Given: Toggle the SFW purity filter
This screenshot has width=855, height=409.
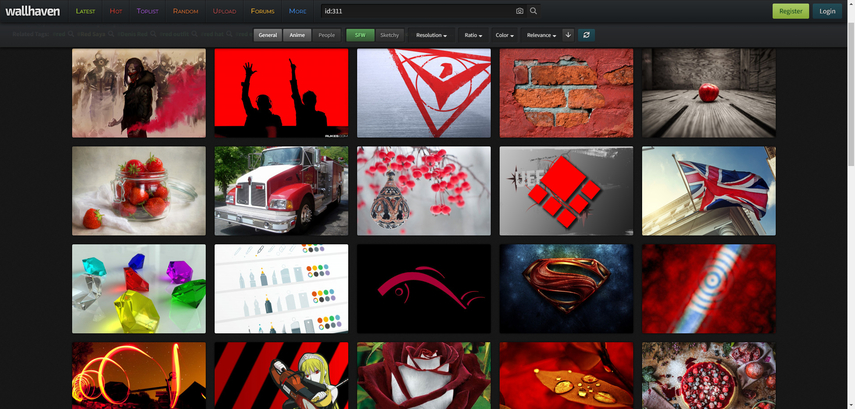Looking at the screenshot, I should click(x=360, y=35).
